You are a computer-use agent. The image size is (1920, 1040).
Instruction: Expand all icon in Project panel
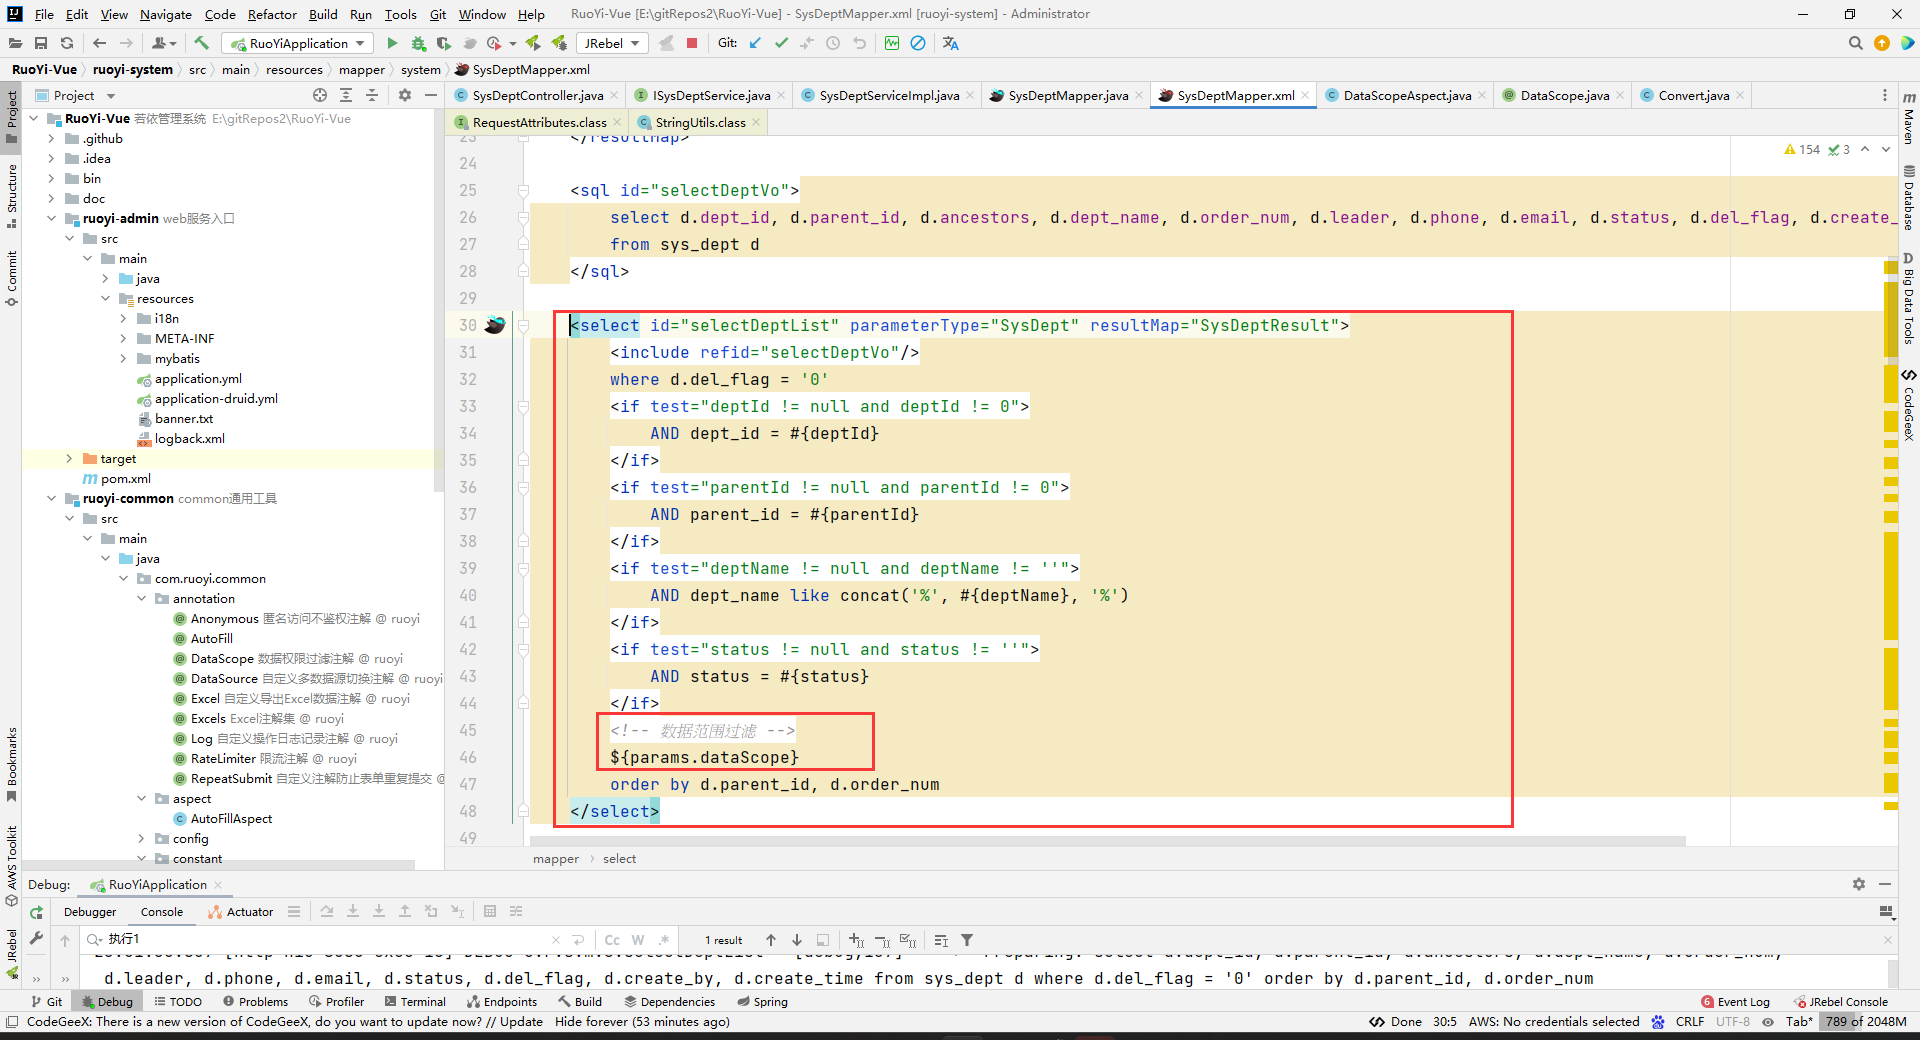point(346,95)
